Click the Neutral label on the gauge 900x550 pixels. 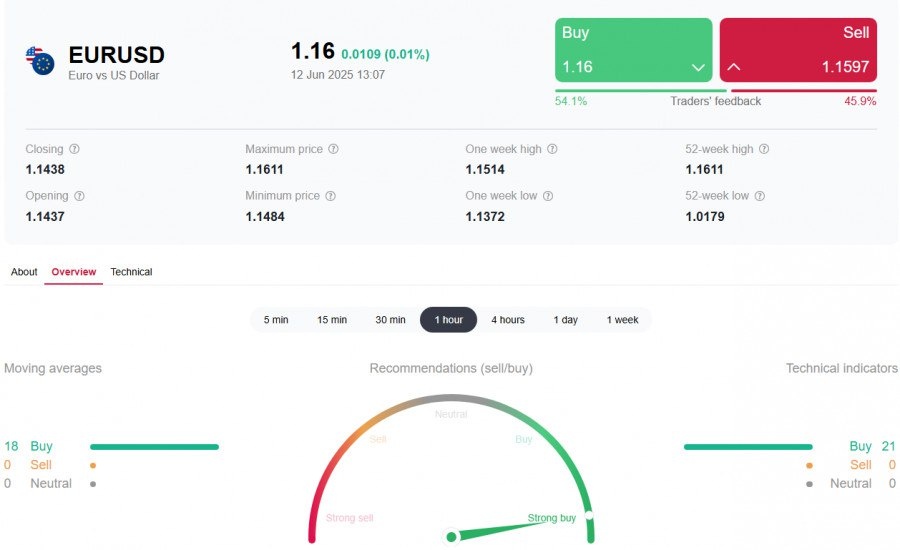pos(451,414)
